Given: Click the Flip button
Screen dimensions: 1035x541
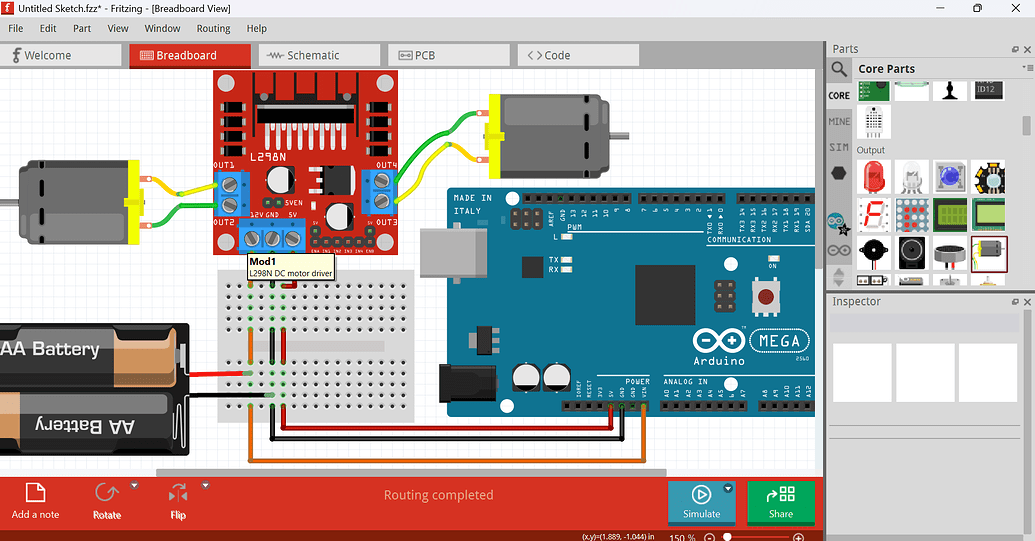Looking at the screenshot, I should [178, 501].
